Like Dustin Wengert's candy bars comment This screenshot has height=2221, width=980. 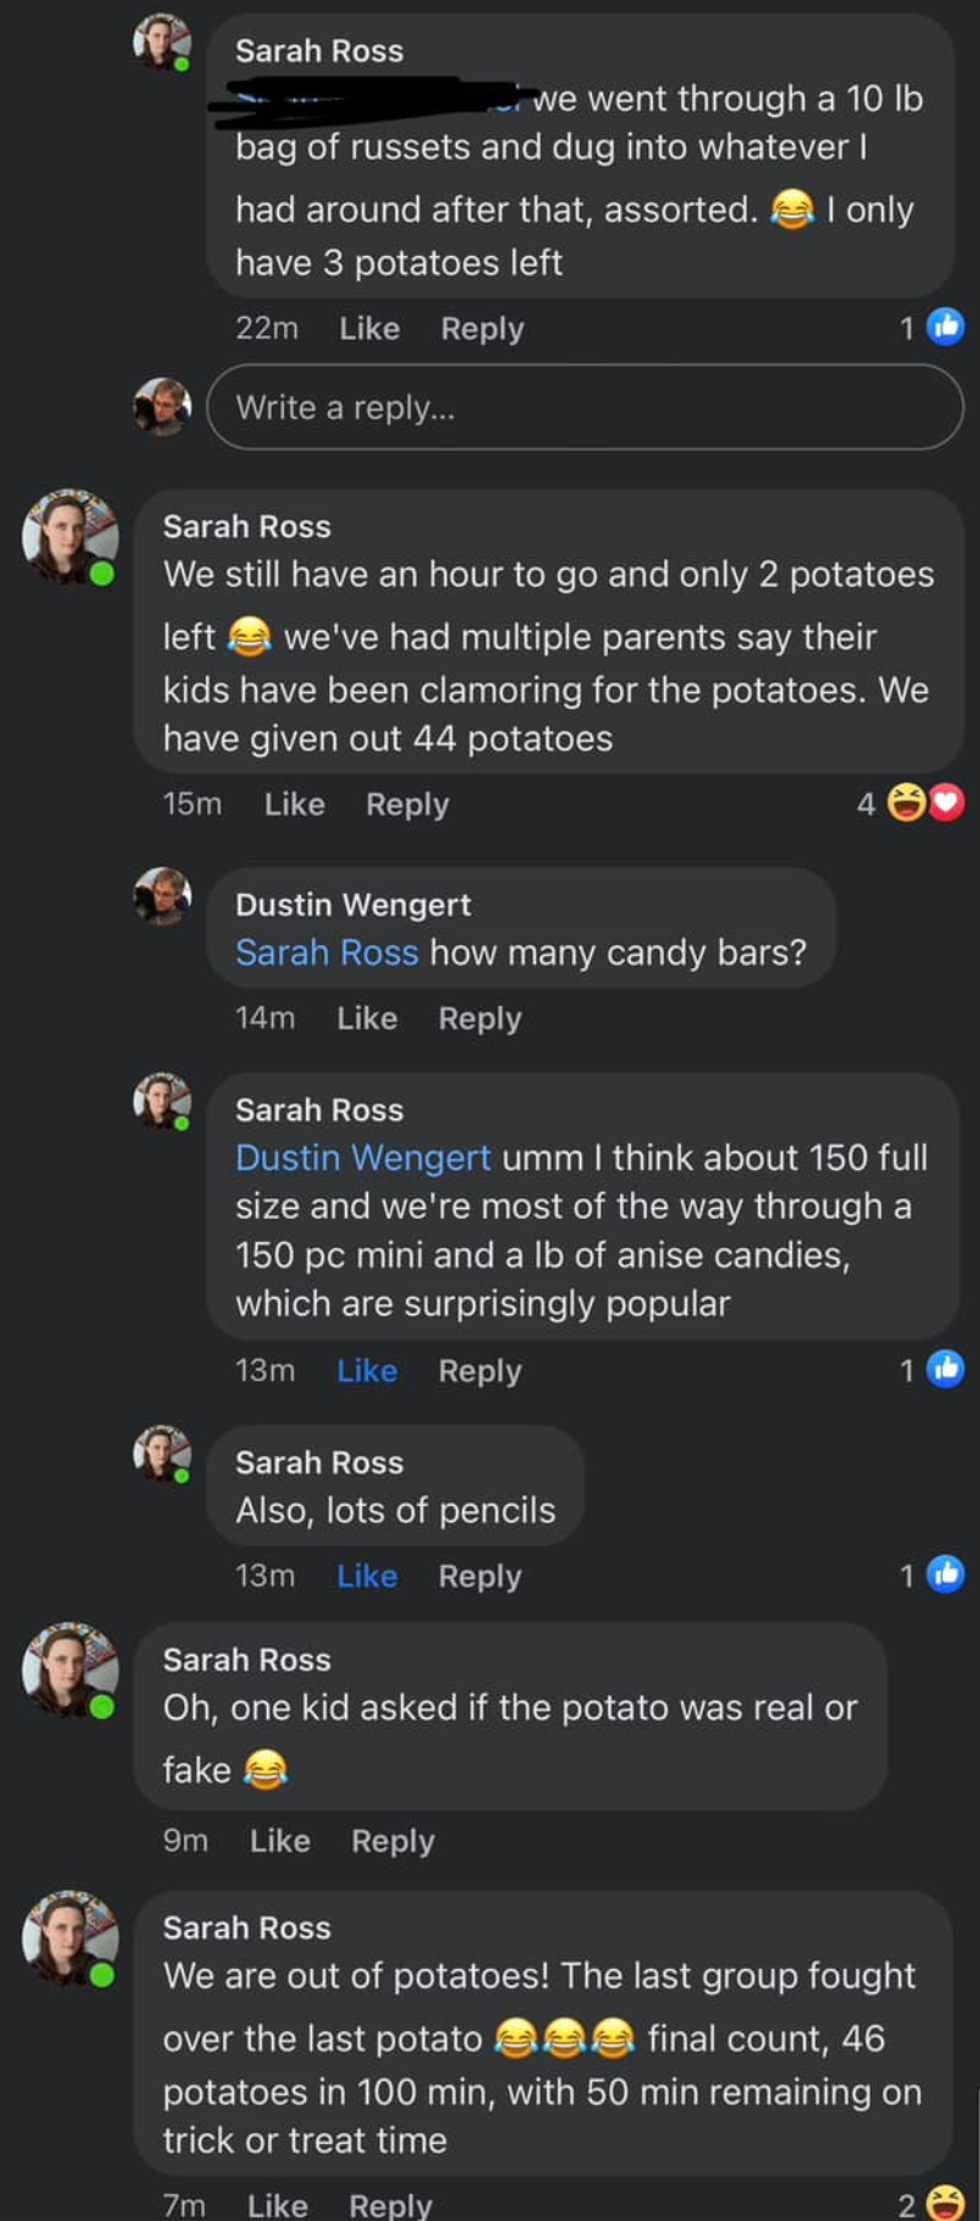(x=367, y=1018)
